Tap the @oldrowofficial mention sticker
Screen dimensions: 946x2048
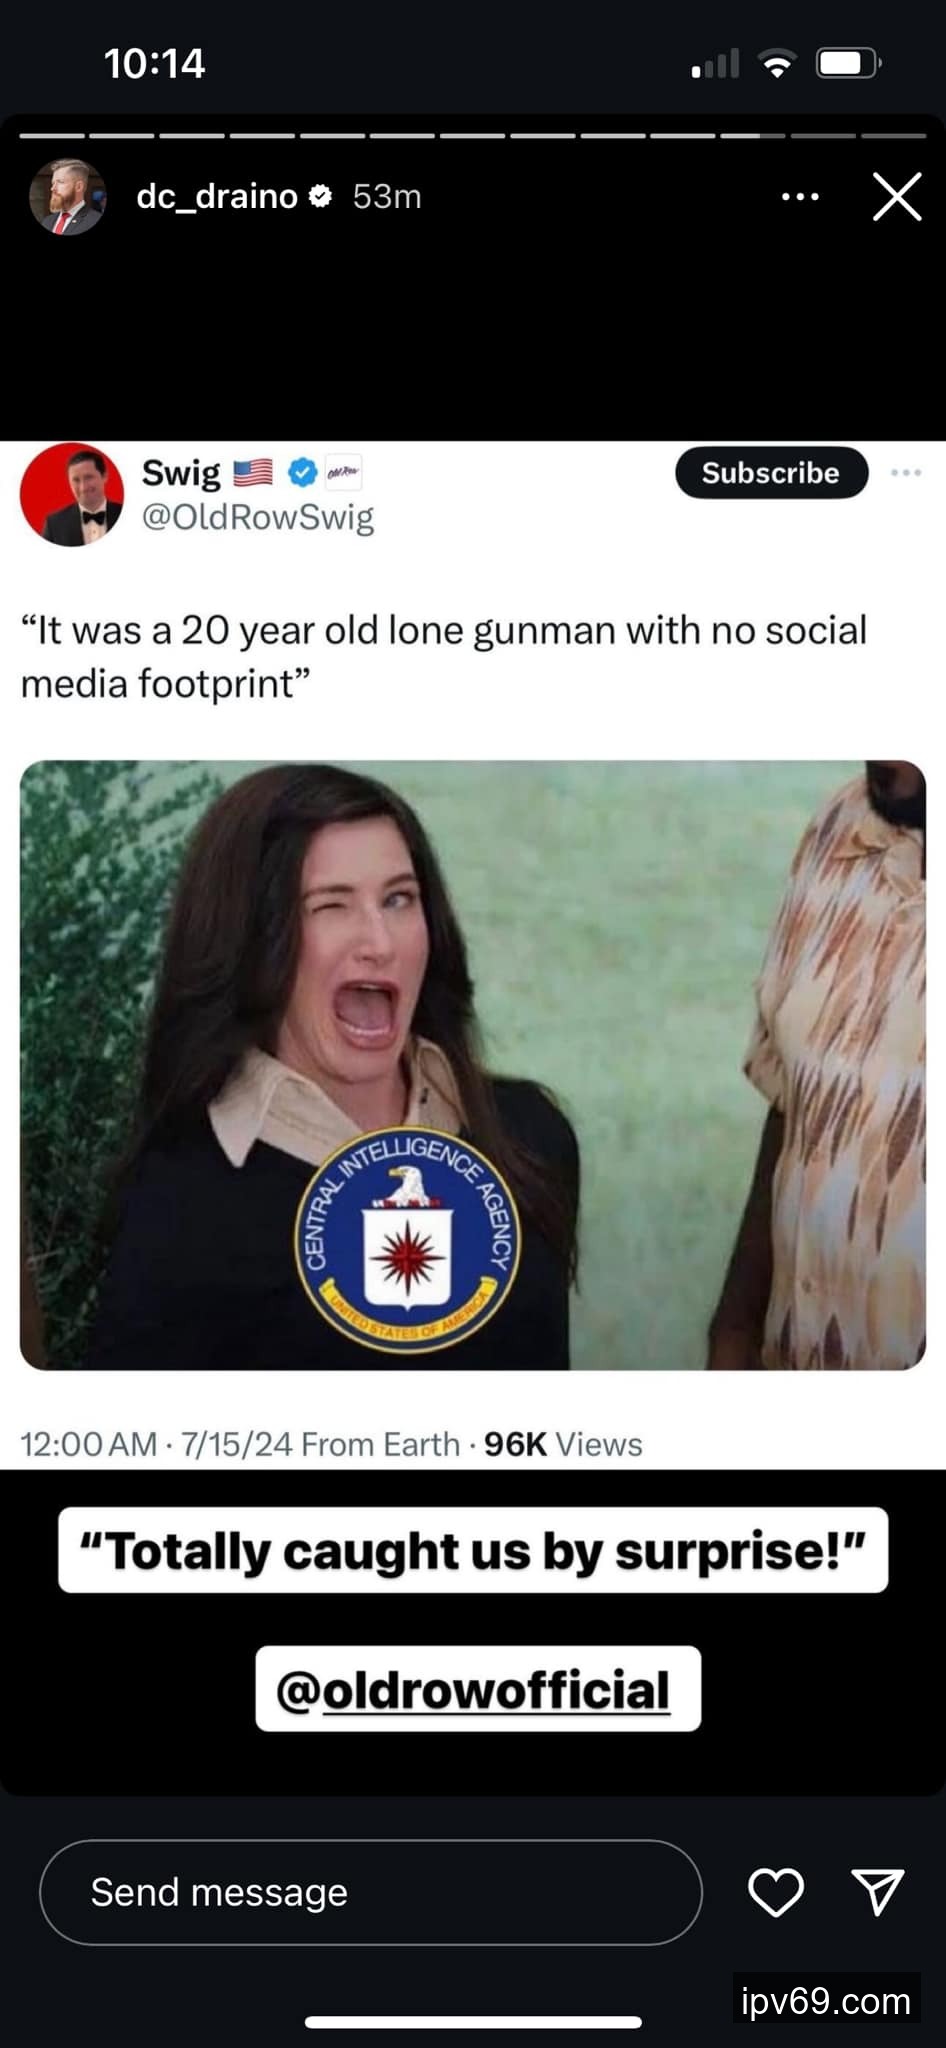(x=478, y=1689)
